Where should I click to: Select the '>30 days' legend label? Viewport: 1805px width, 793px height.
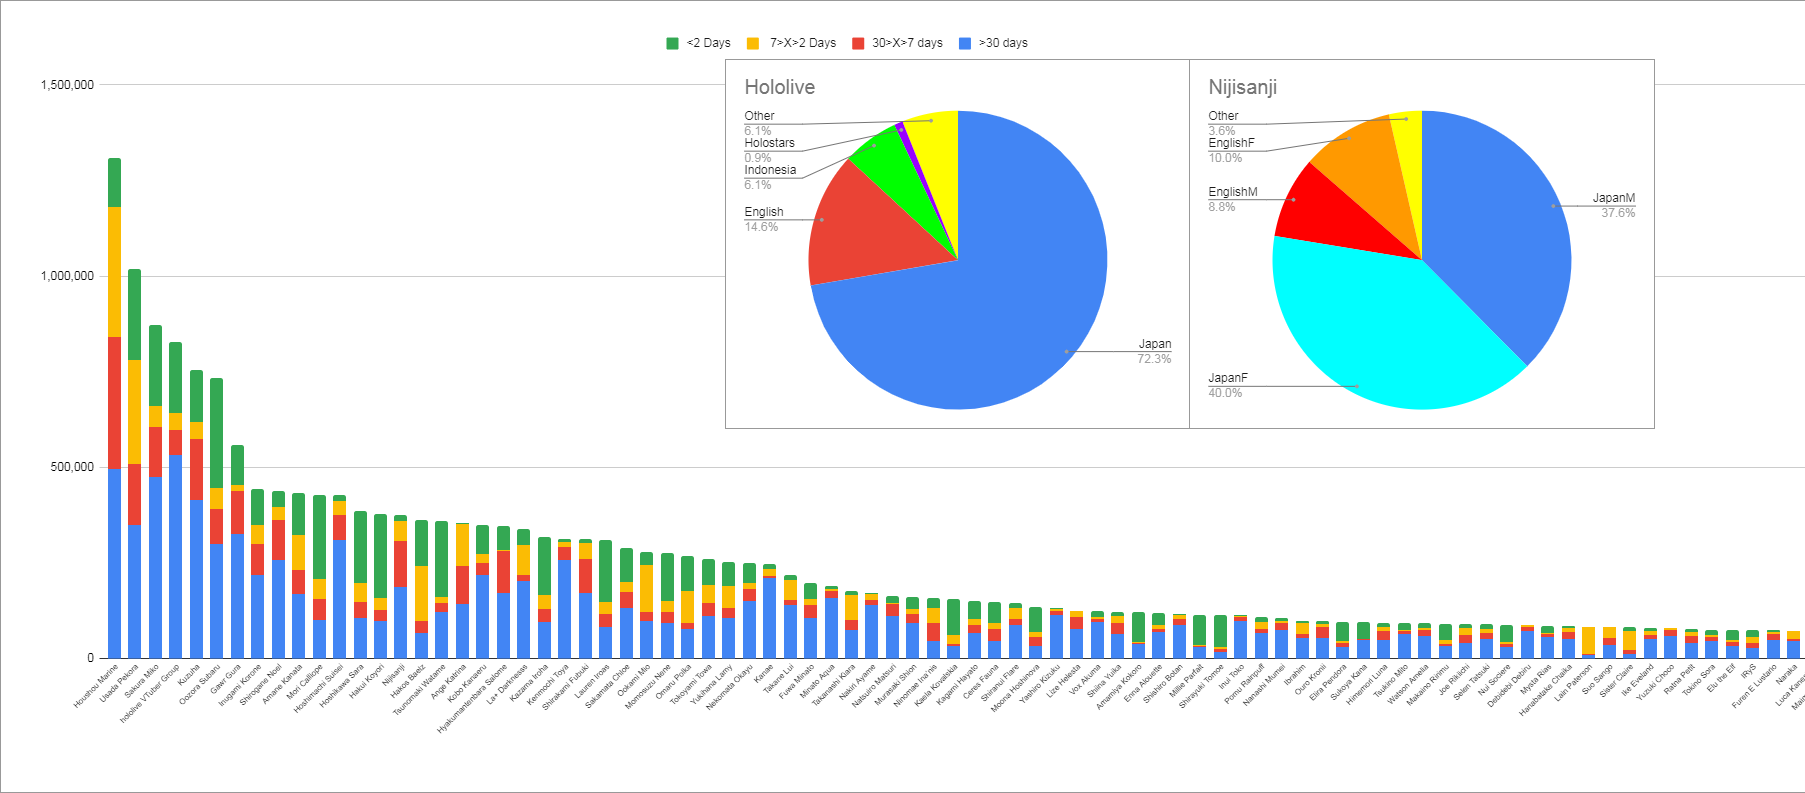coord(1003,43)
